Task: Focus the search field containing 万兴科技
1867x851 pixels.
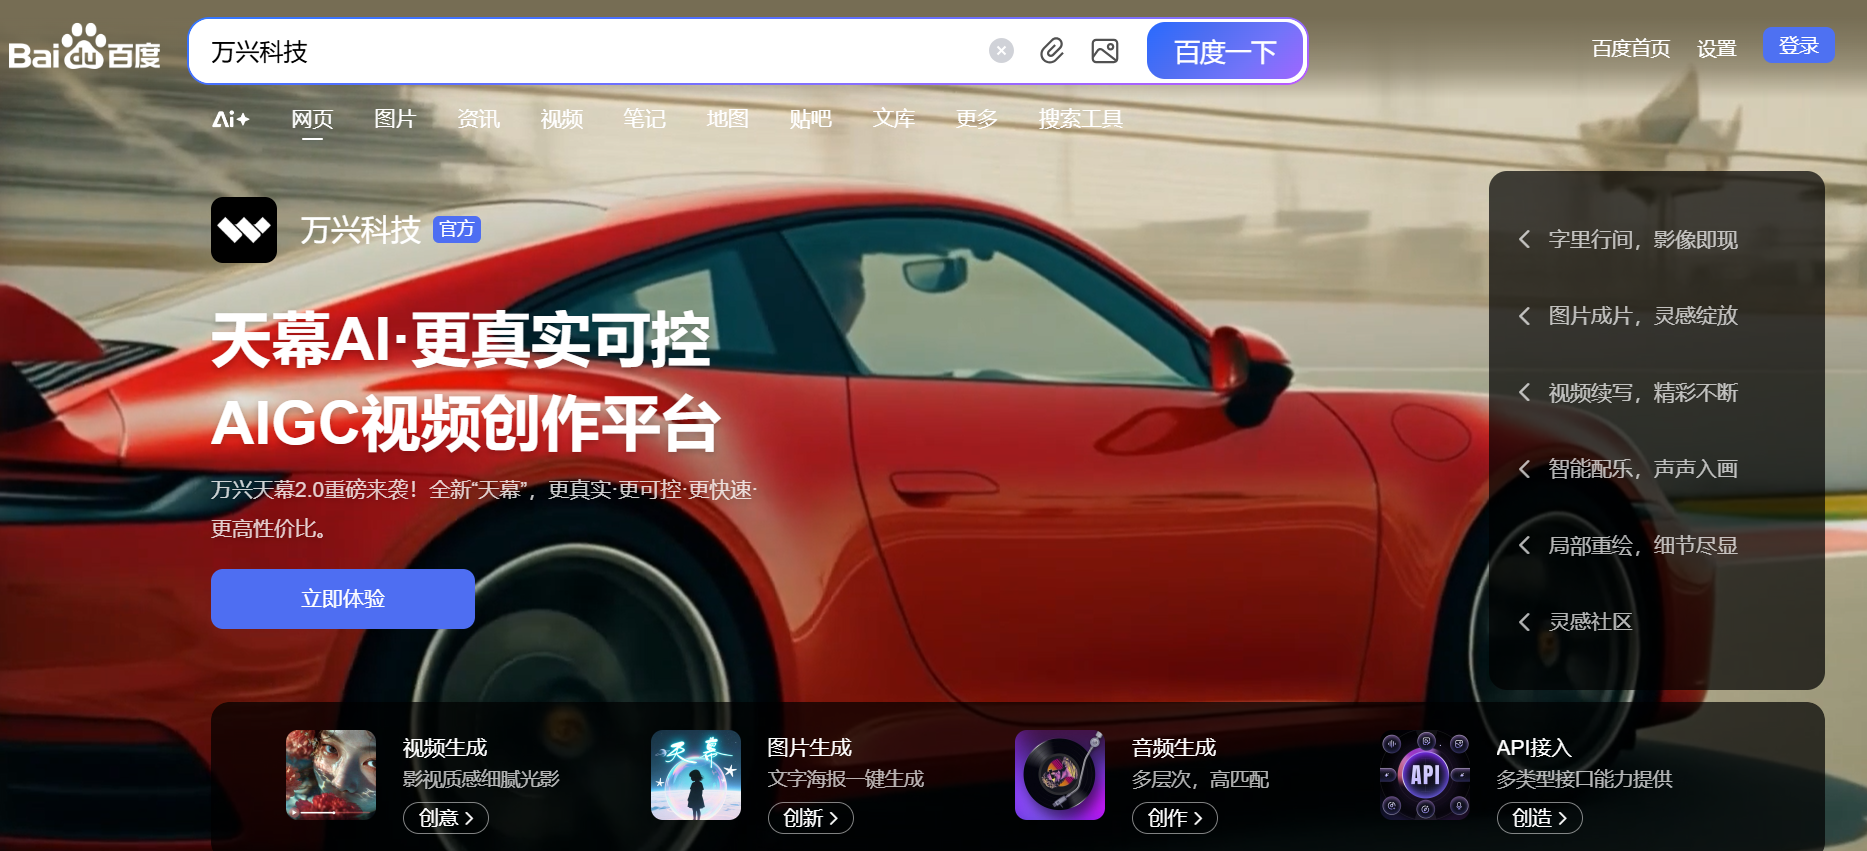Action: click(x=590, y=51)
